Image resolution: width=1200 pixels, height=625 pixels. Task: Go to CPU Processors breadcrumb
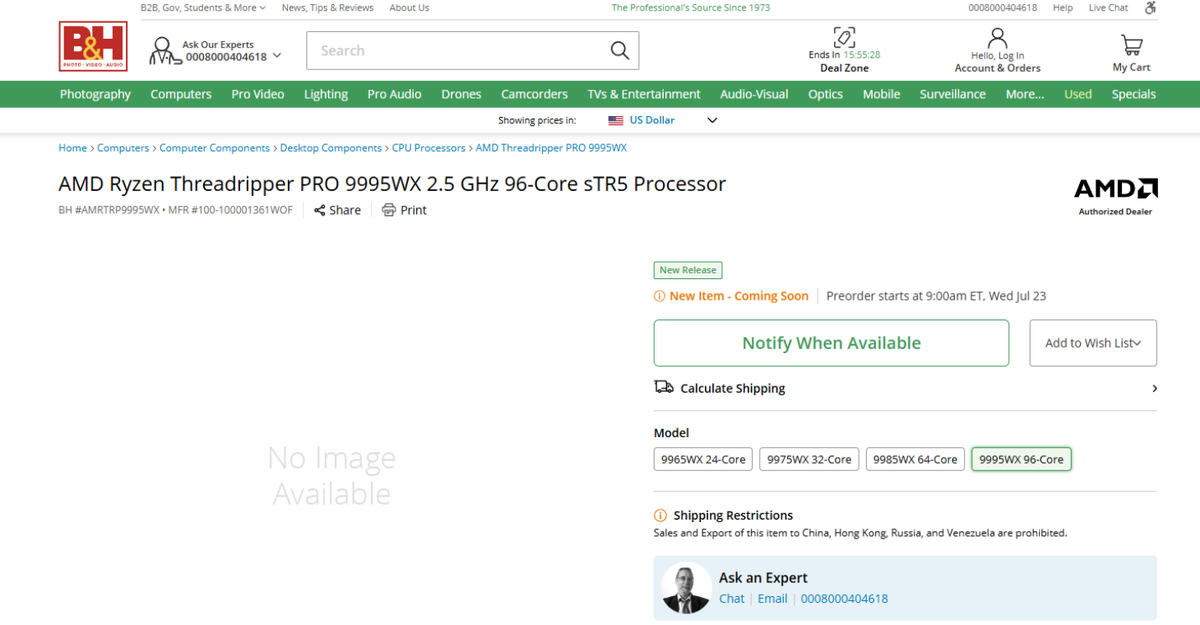tap(429, 148)
